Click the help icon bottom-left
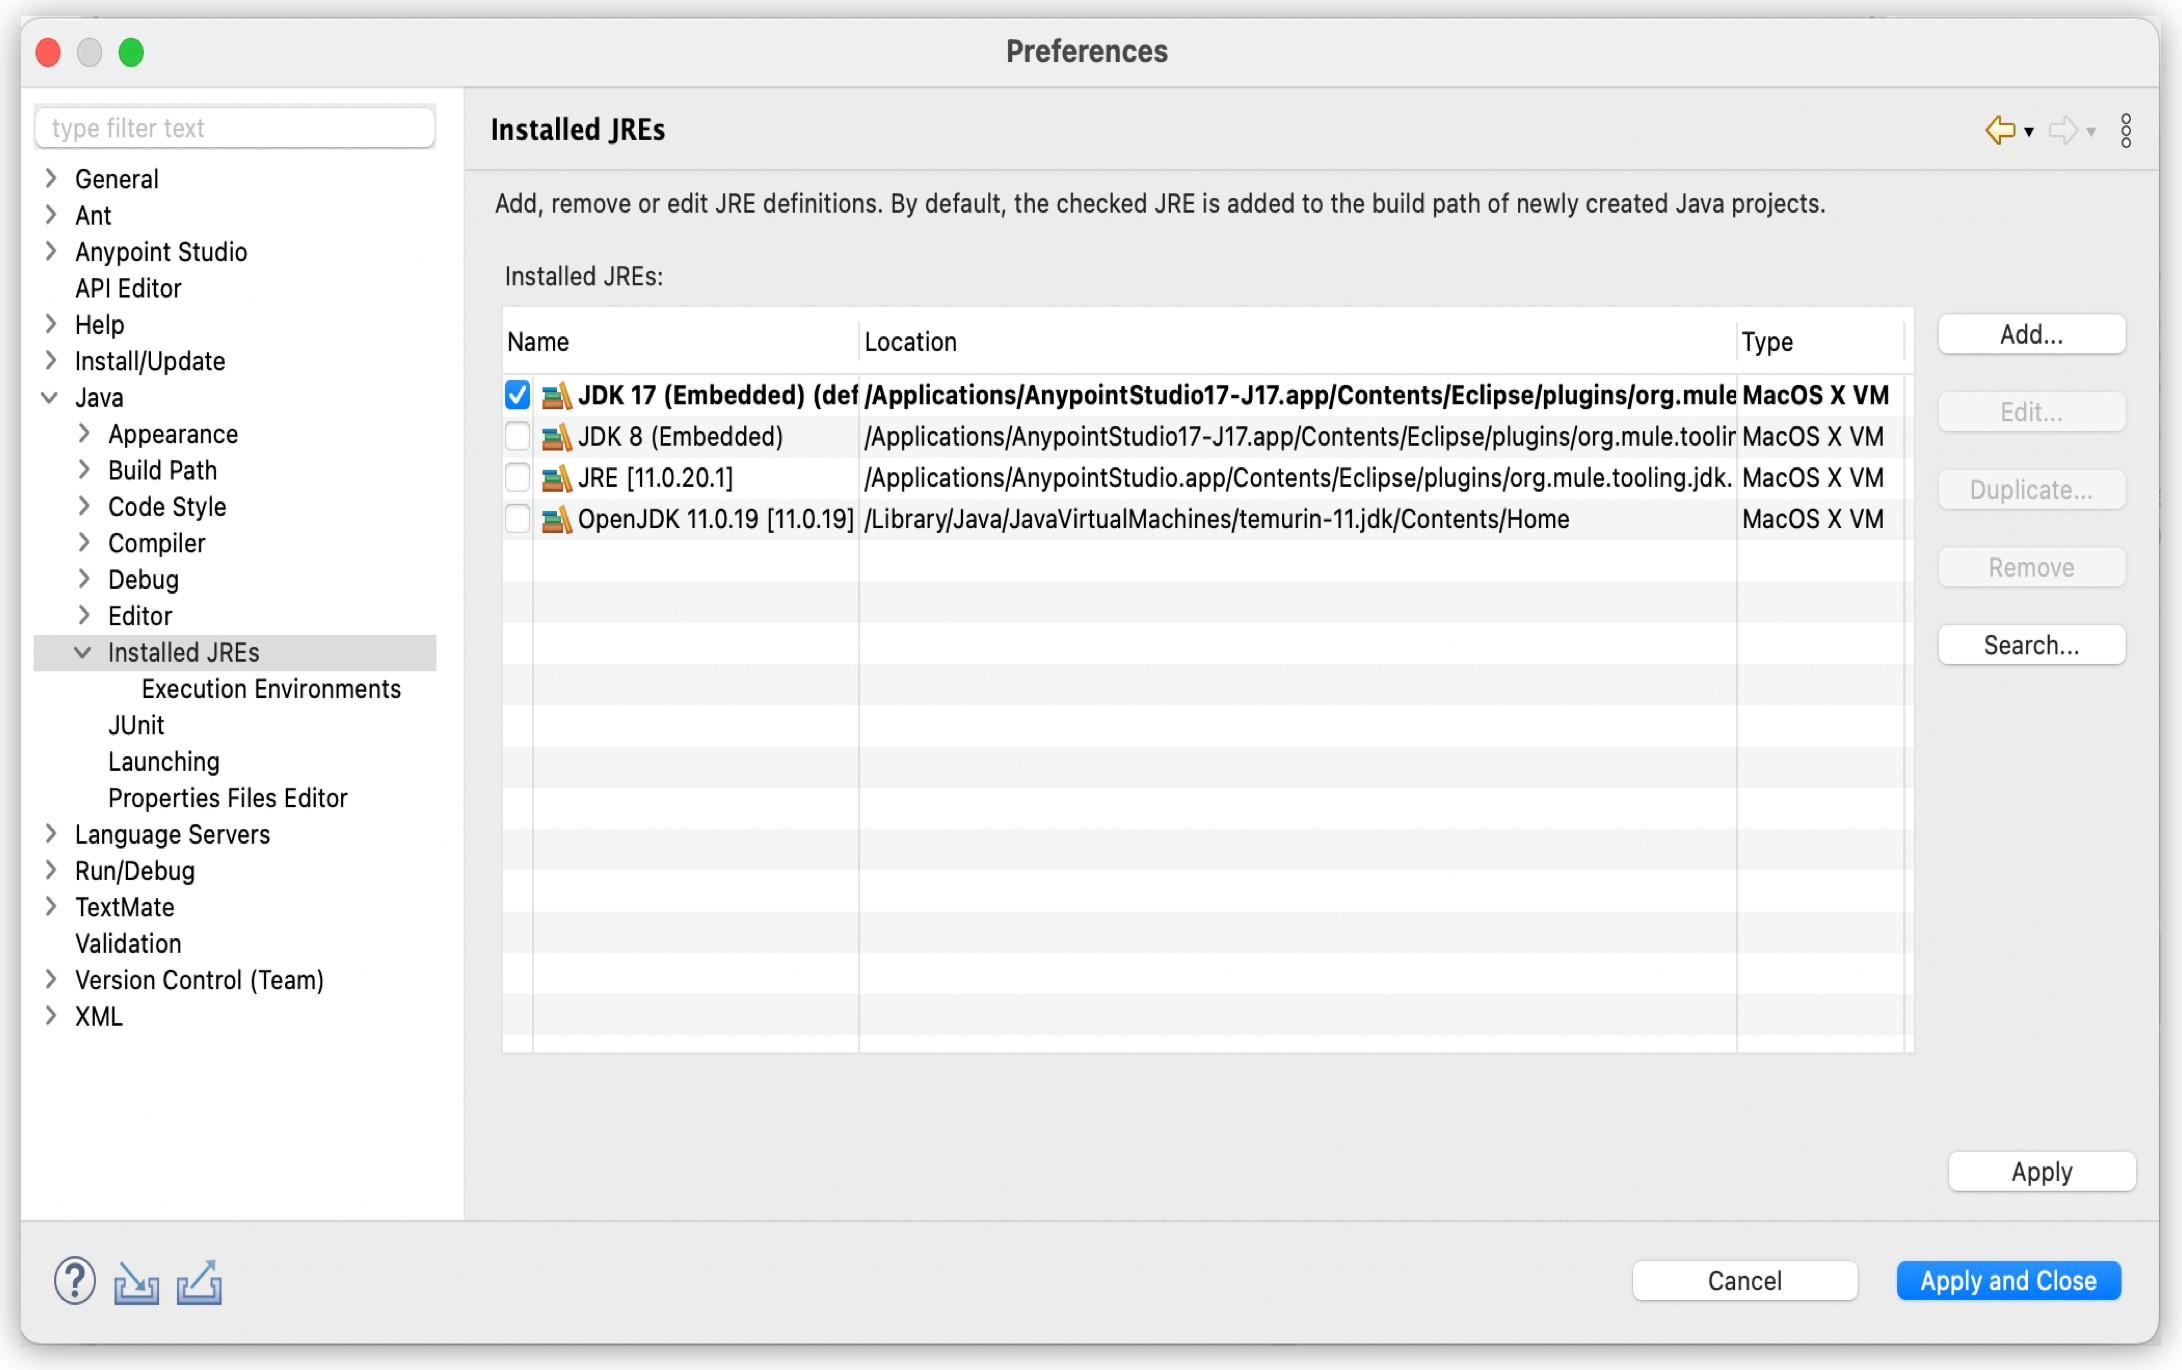The height and width of the screenshot is (1370, 2182). tap(73, 1280)
